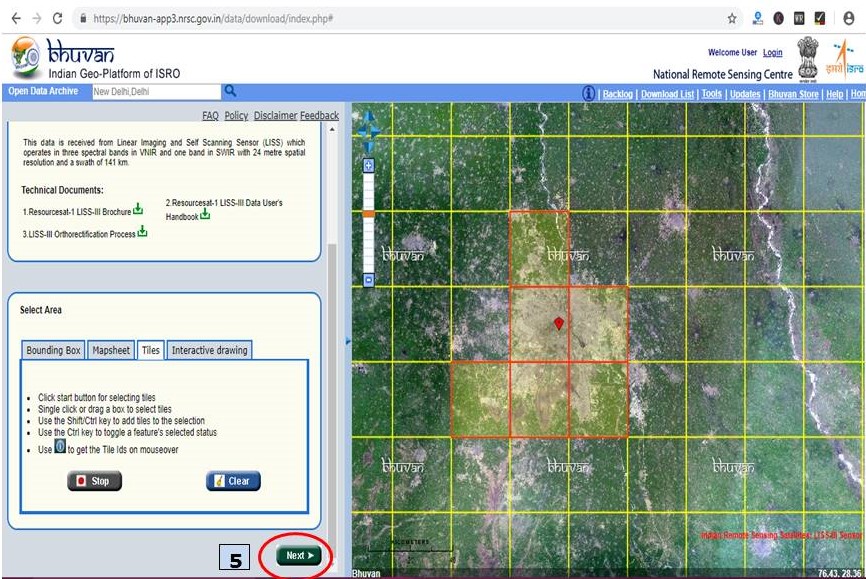Screen dimensions: 866x579
Task: Click the location search field
Action: click(156, 92)
